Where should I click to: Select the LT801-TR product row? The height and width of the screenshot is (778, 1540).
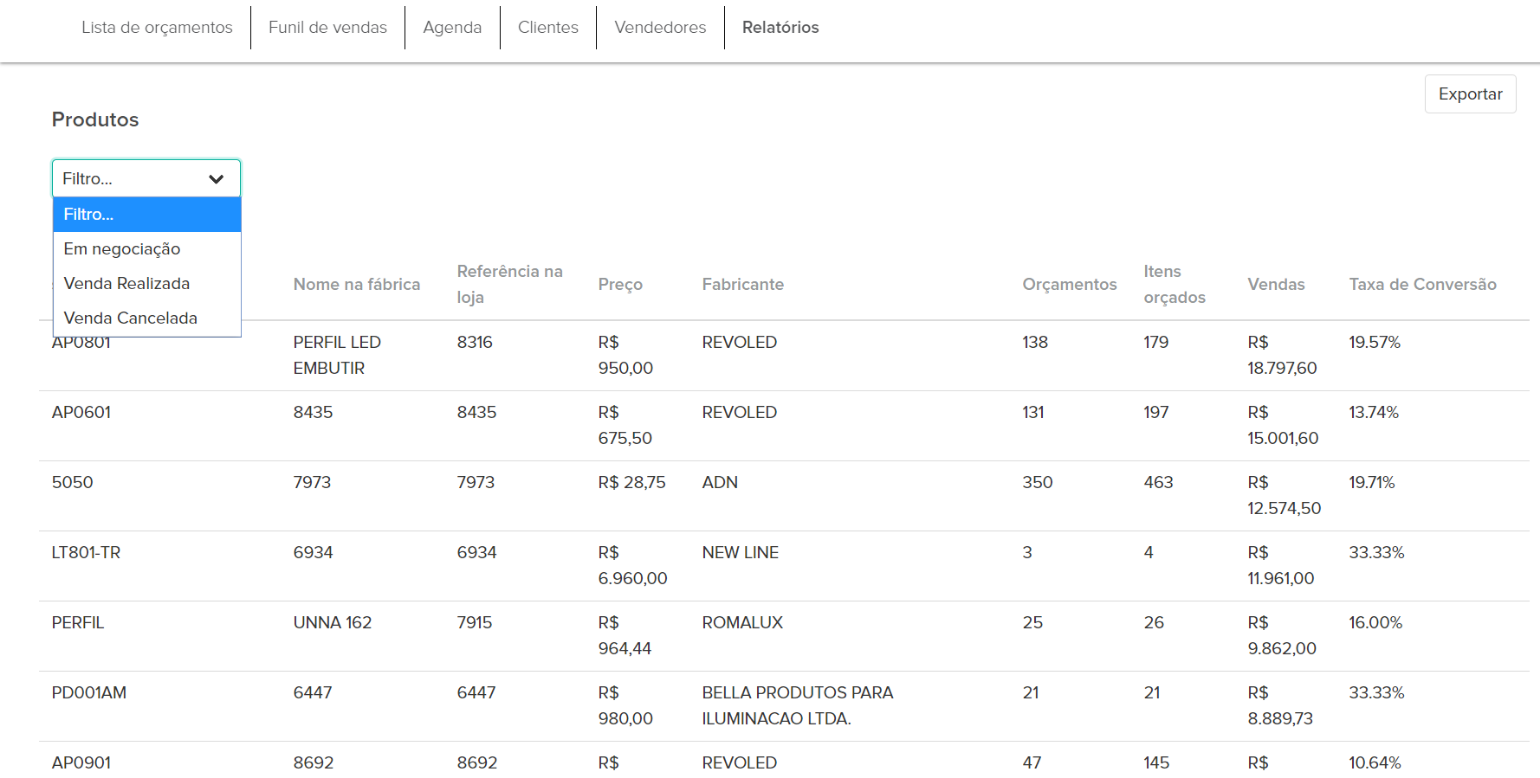[x=86, y=553]
